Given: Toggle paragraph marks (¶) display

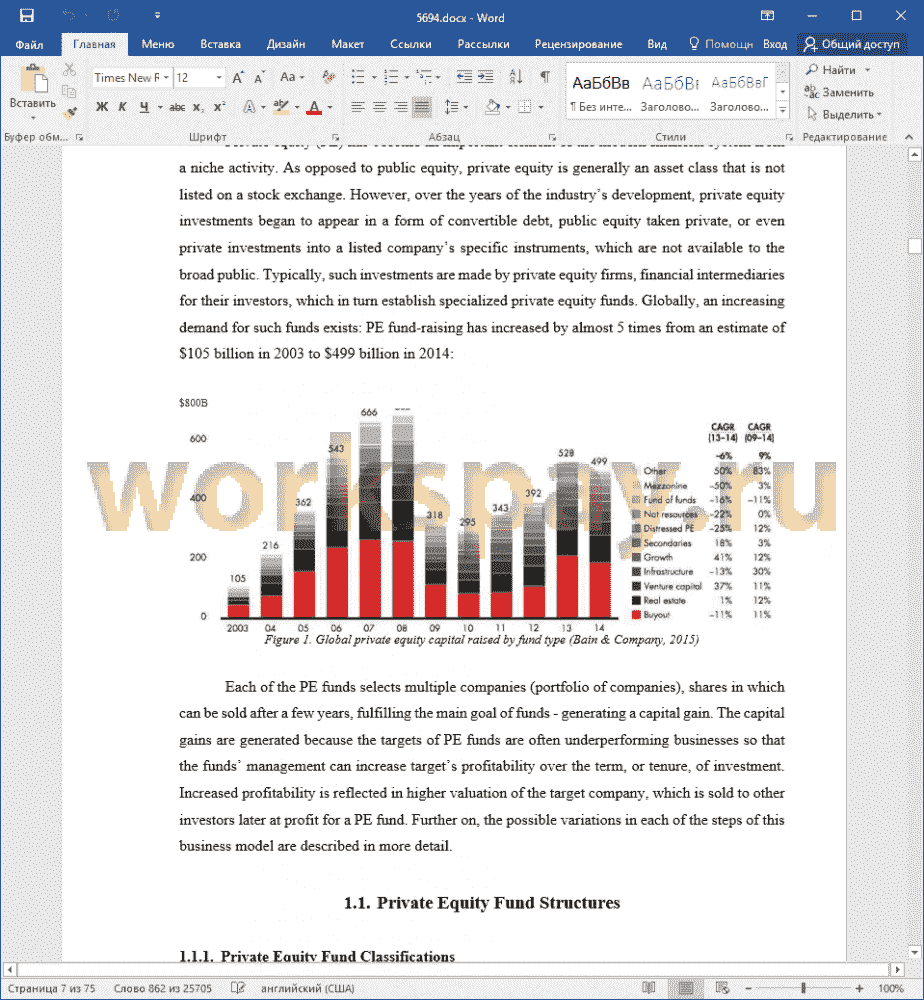Looking at the screenshot, I should tap(545, 77).
